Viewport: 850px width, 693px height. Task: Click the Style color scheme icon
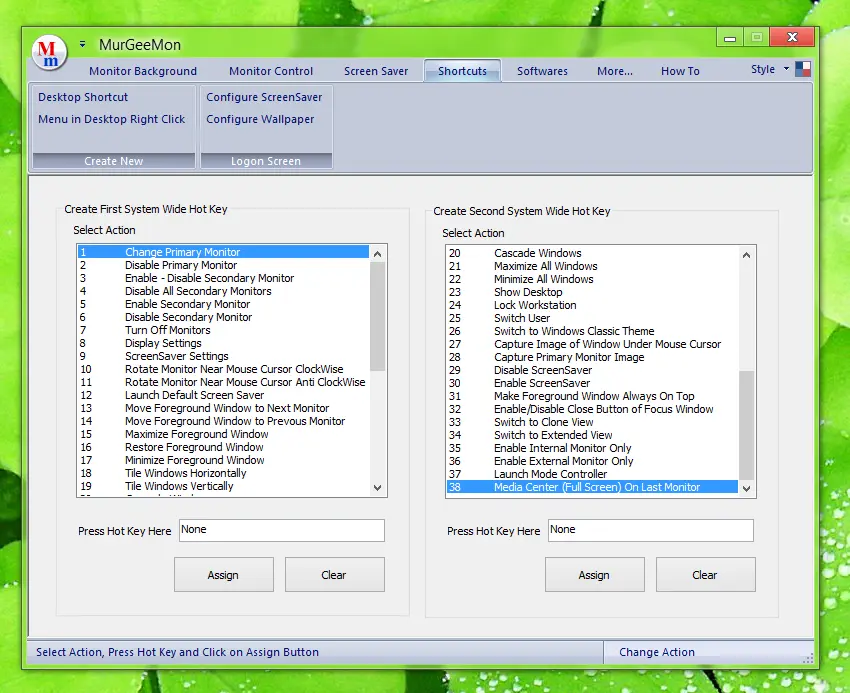tap(803, 69)
